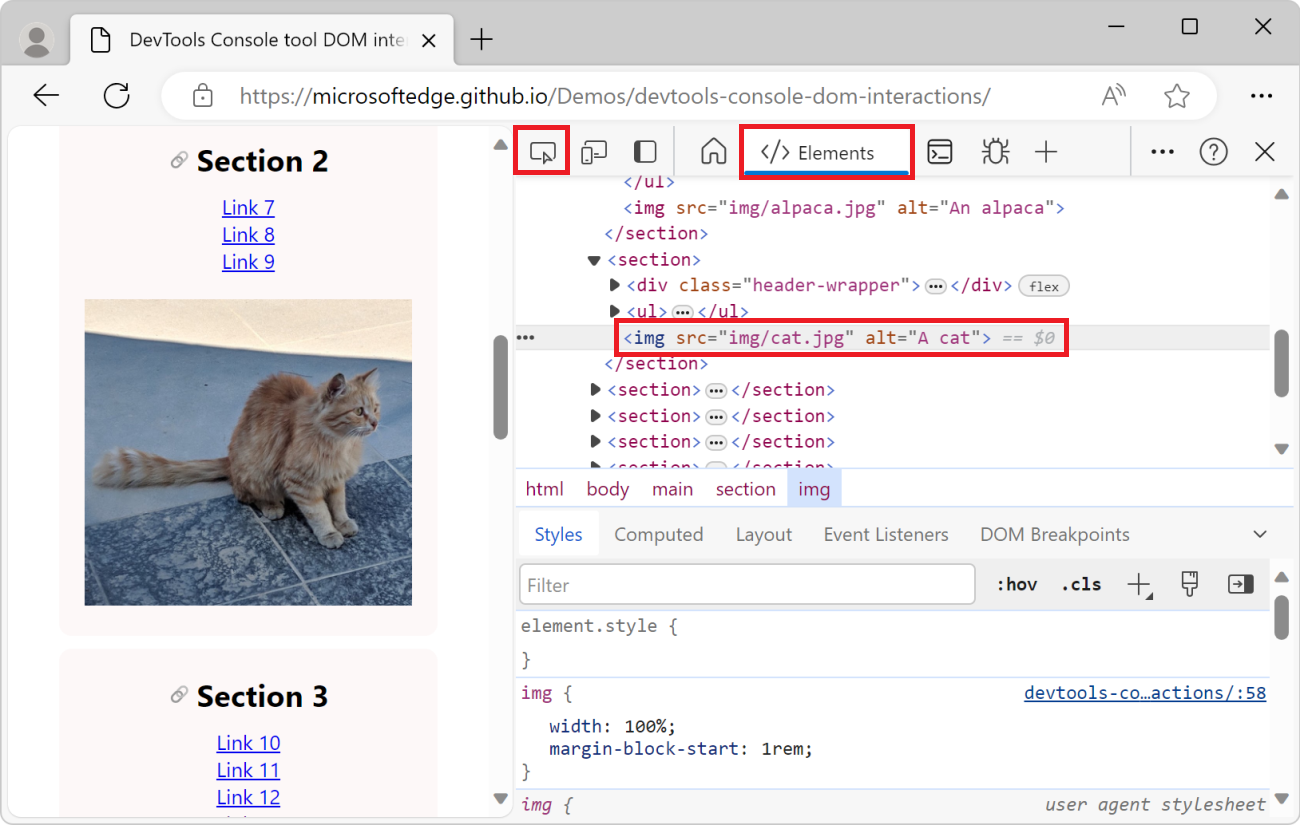Open the Issues bug icon

[x=994, y=151]
